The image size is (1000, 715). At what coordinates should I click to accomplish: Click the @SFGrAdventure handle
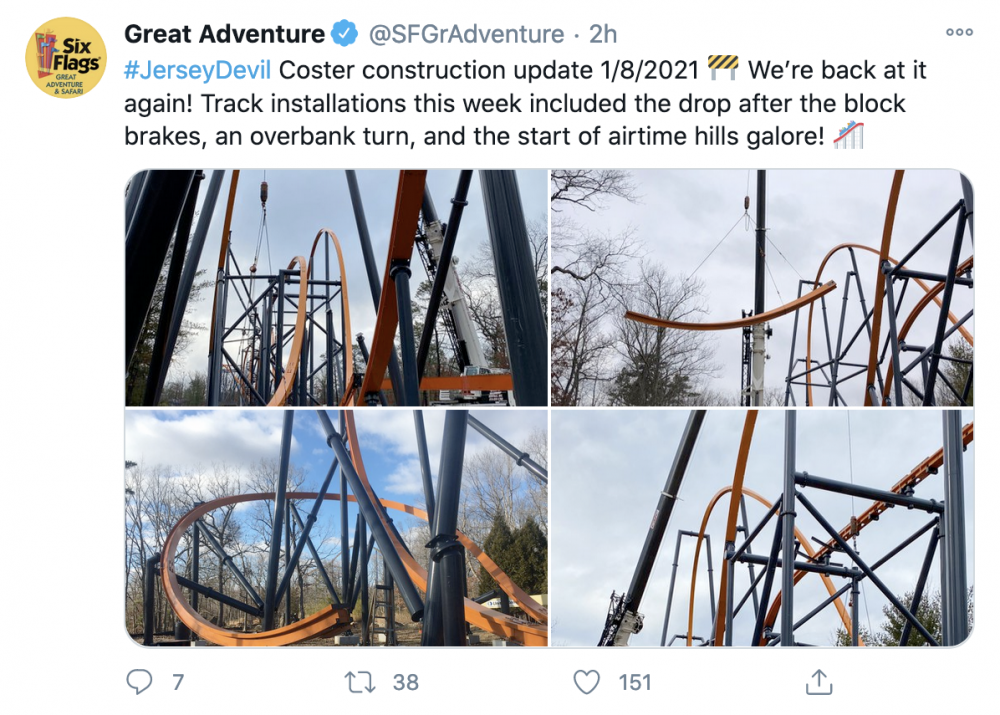[x=467, y=34]
